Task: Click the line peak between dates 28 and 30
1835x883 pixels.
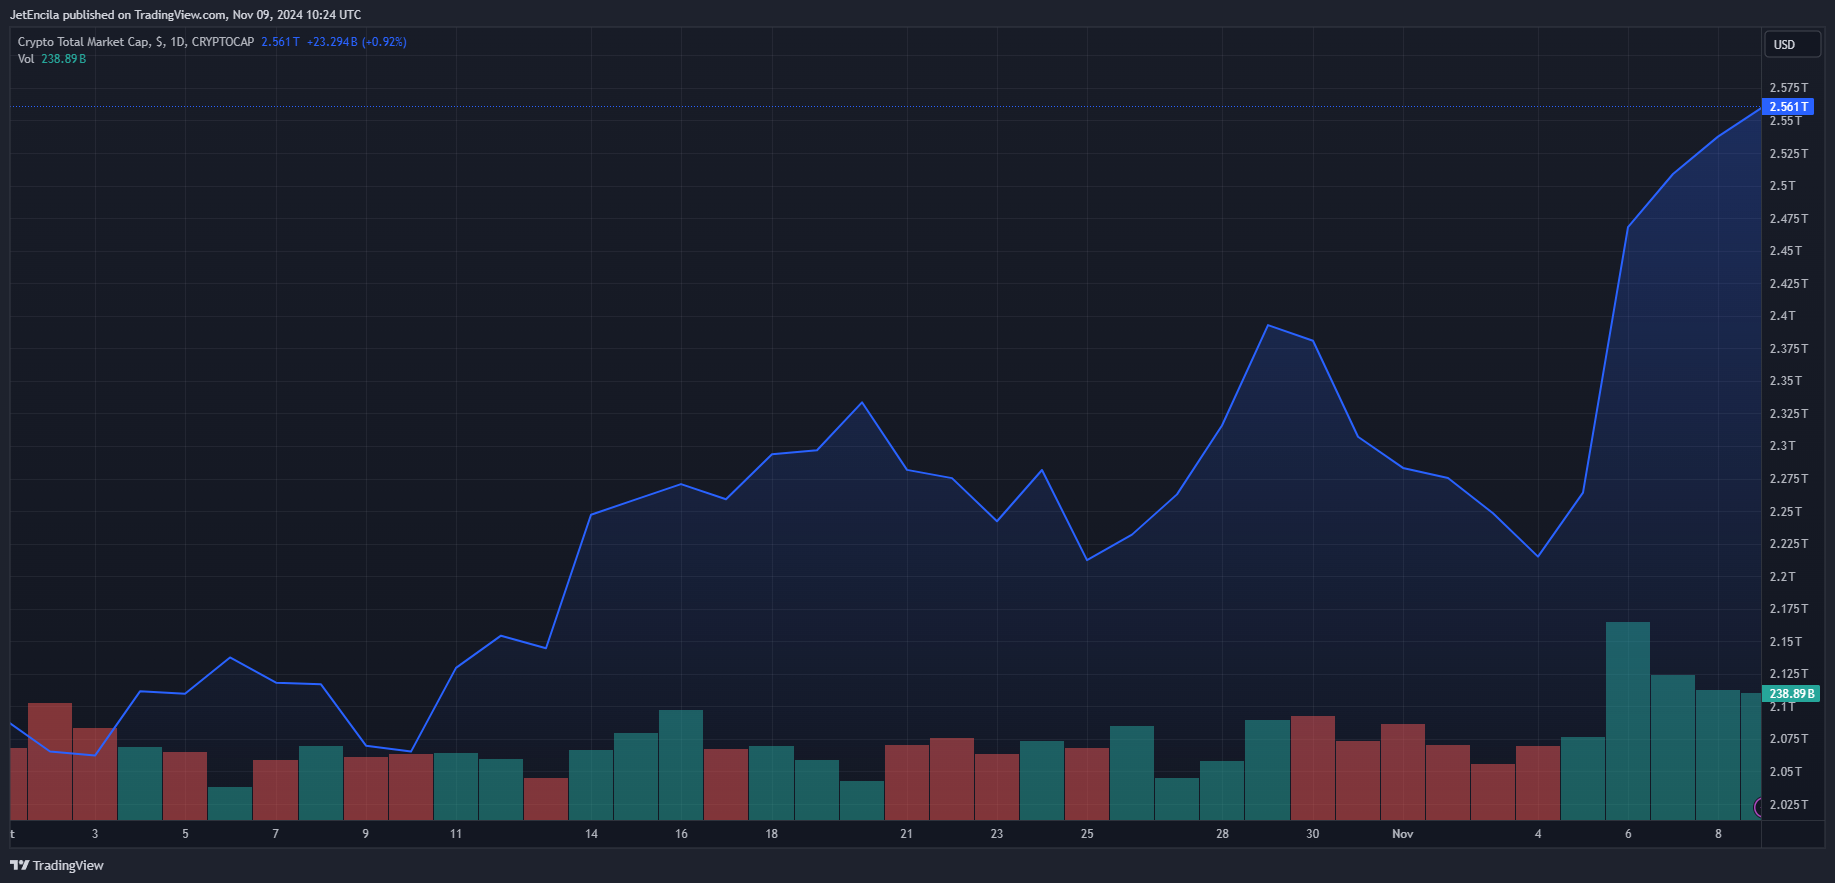Action: point(1267,326)
